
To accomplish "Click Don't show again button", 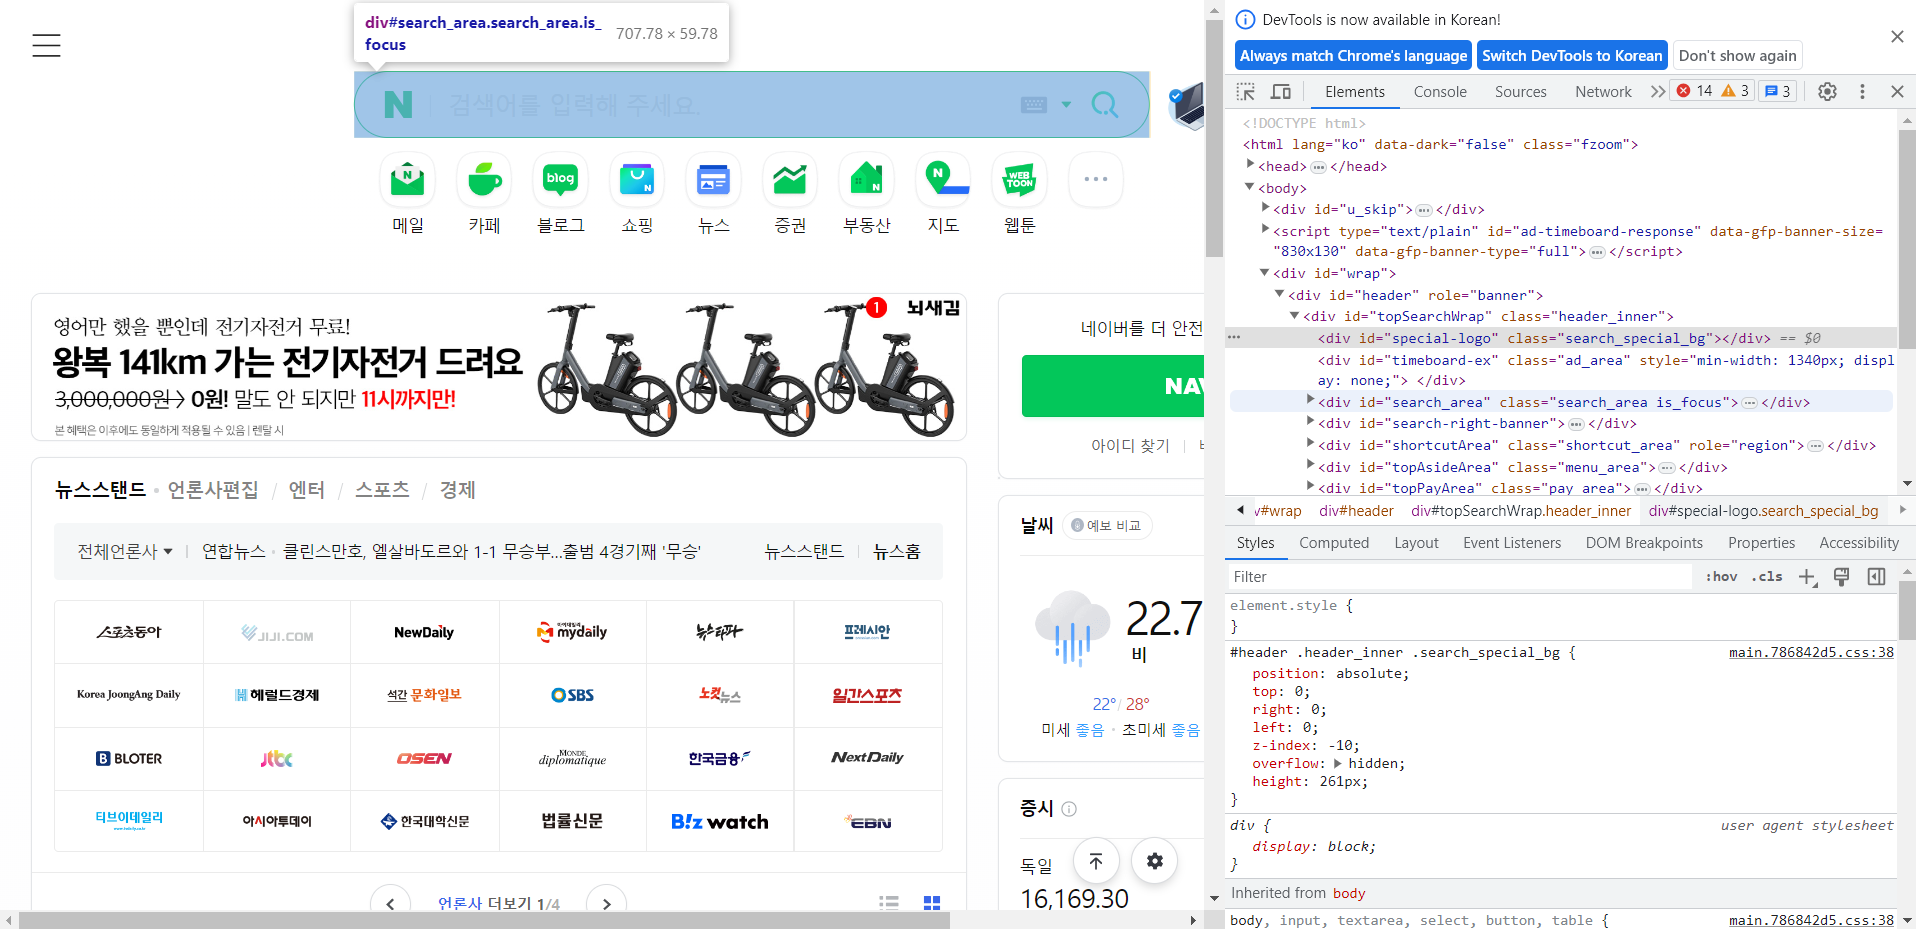I will coord(1737,56).
